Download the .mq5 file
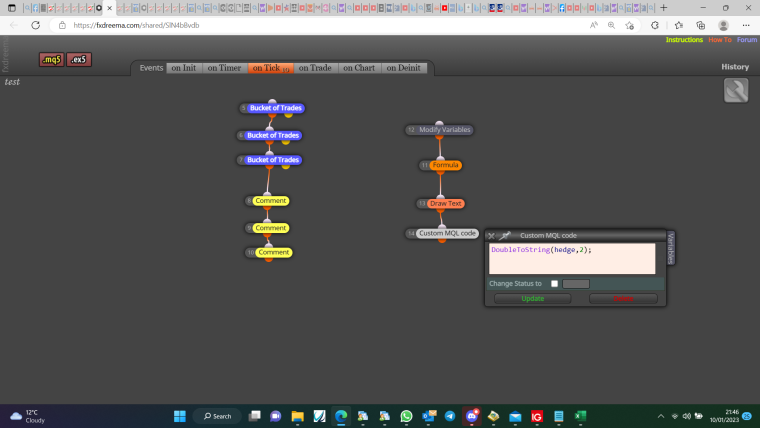760x428 pixels. [51, 60]
